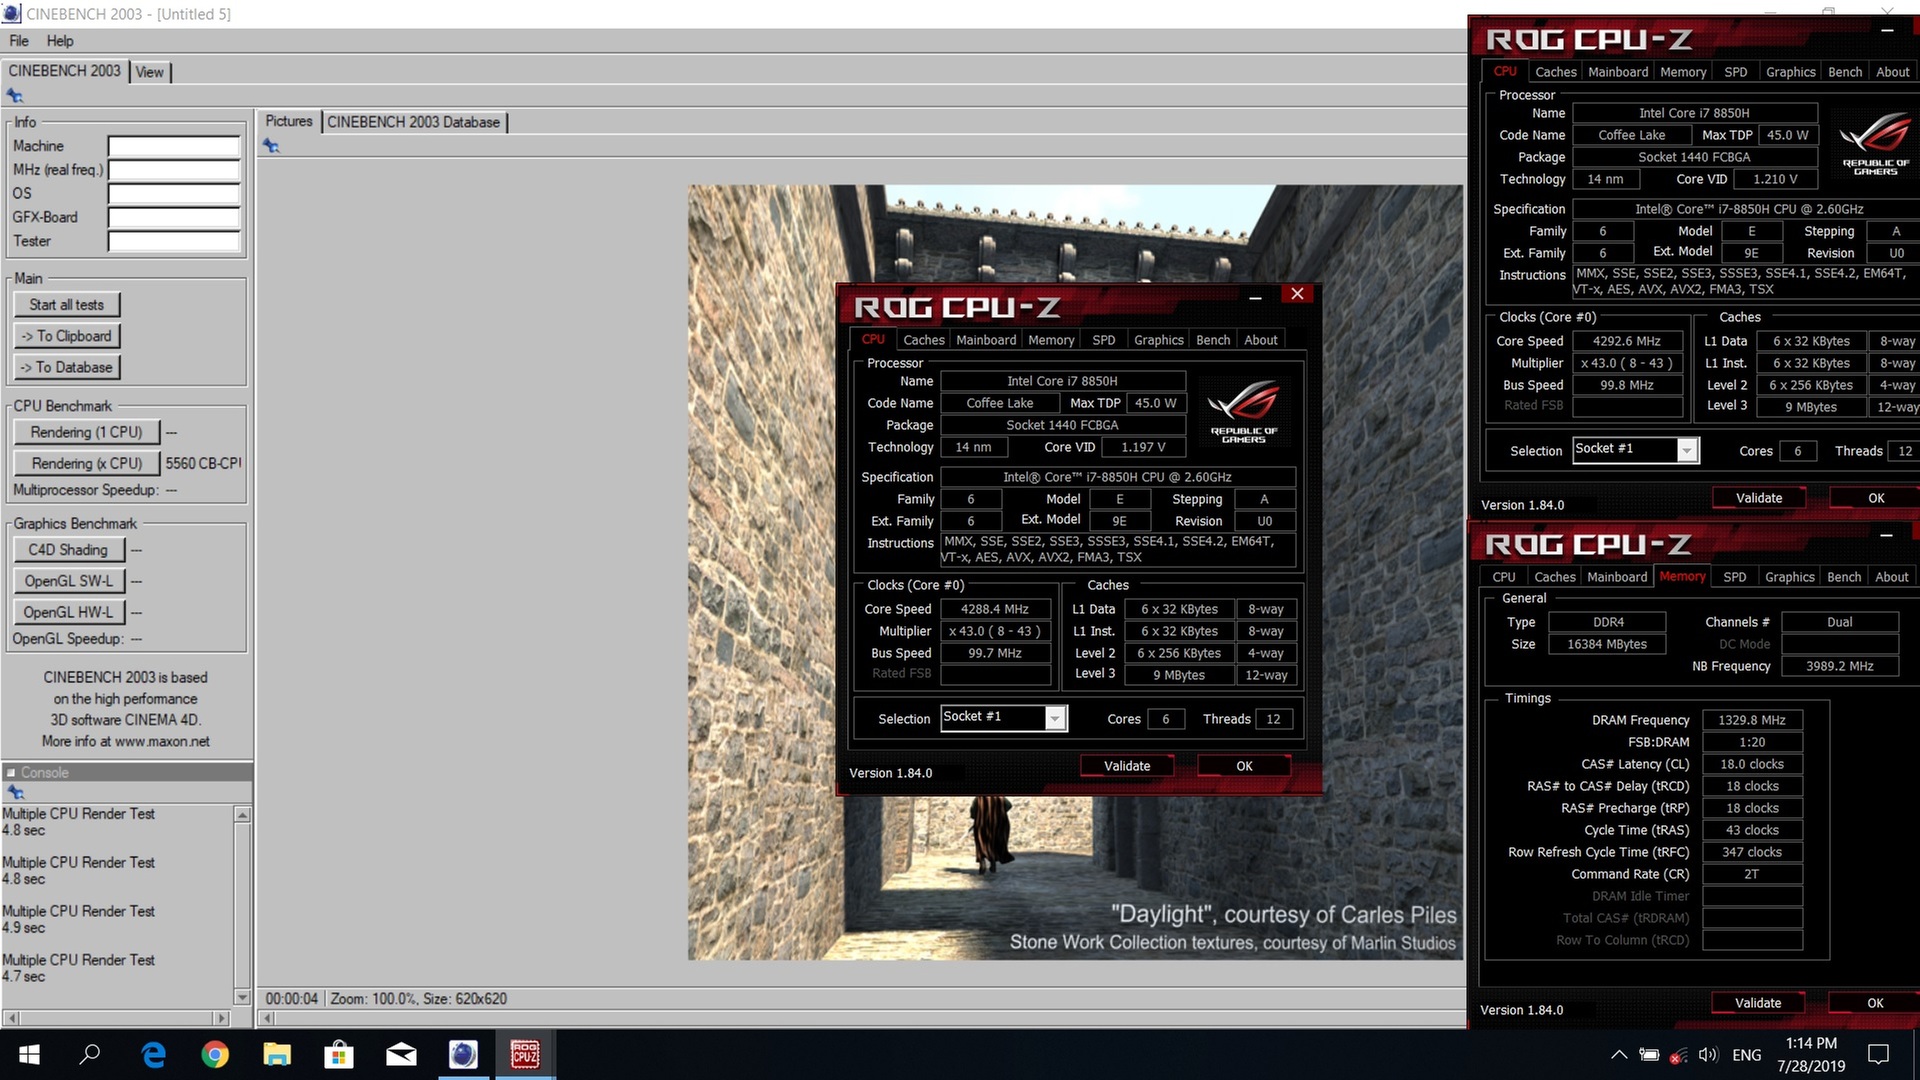
Task: Open Mainboard tab in center CPU-Z
Action: [x=986, y=340]
